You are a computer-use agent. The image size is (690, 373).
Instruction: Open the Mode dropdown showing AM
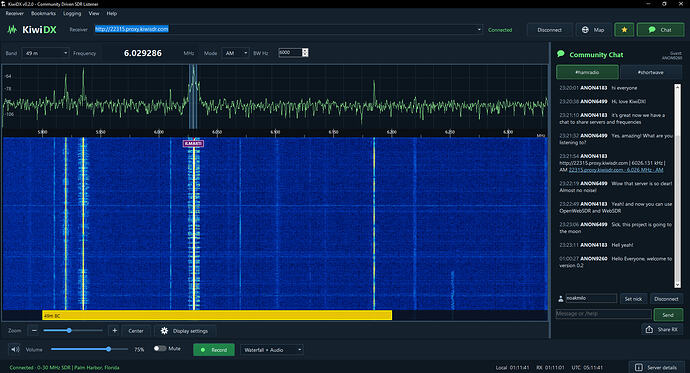pyautogui.click(x=235, y=53)
